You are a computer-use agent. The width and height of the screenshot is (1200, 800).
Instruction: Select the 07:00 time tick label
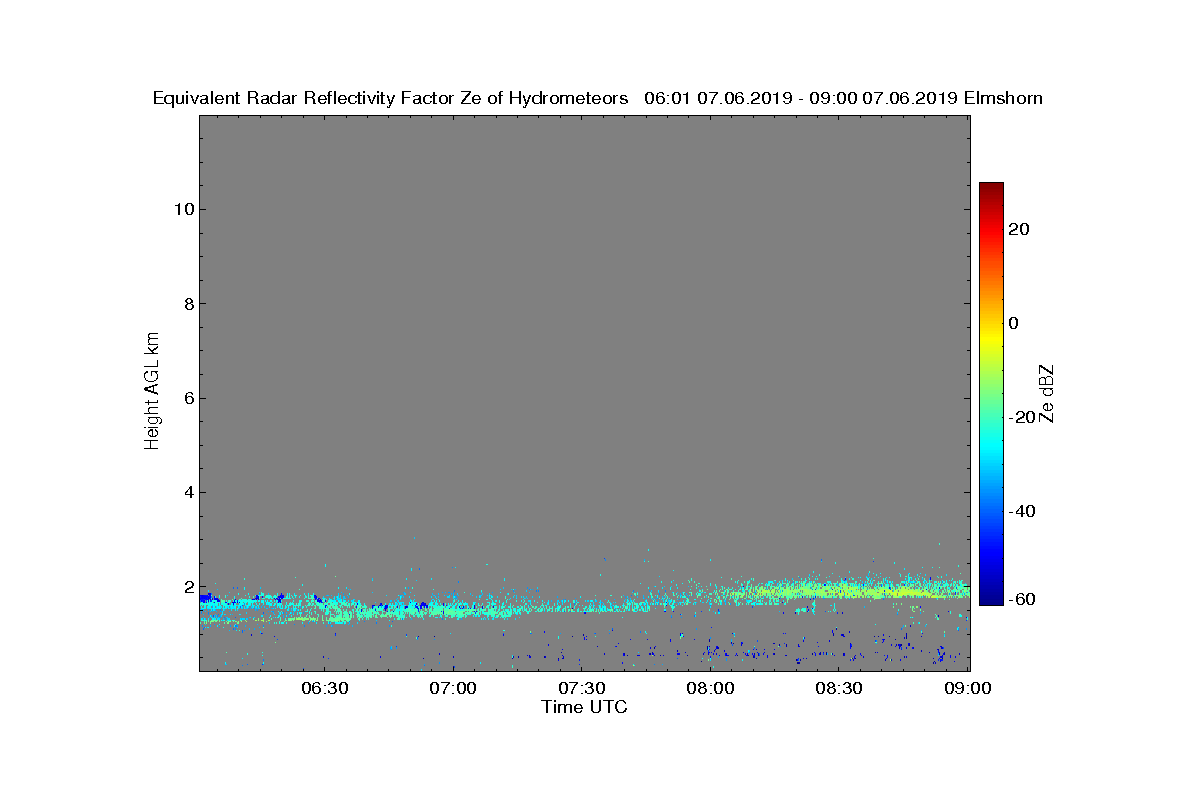[x=453, y=689]
